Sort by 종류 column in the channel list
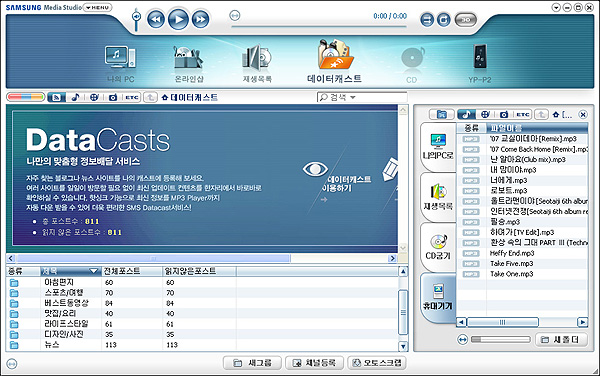600x376 pixels. click(x=23, y=271)
